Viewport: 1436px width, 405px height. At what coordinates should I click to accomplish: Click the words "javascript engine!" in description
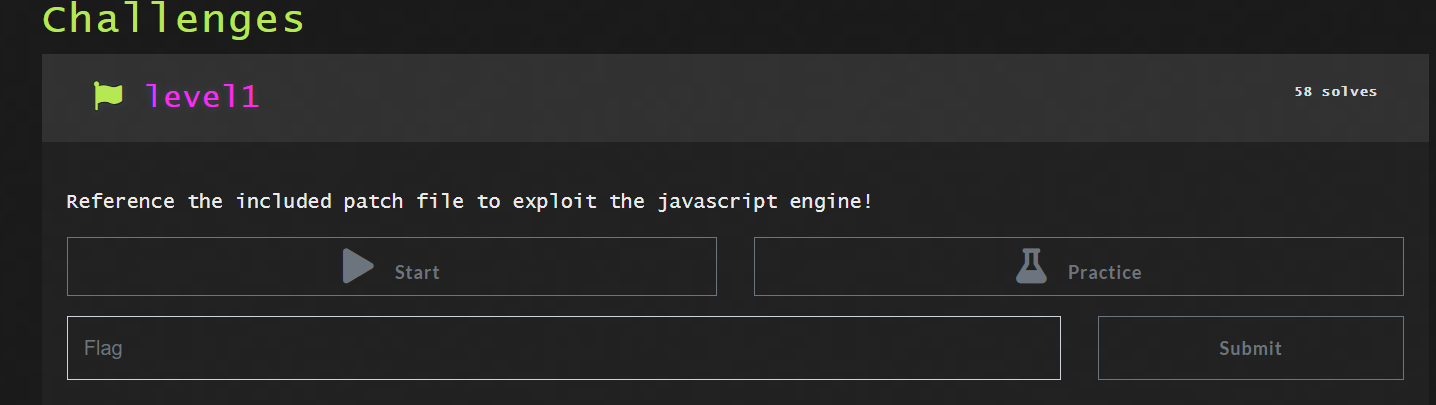click(765, 201)
